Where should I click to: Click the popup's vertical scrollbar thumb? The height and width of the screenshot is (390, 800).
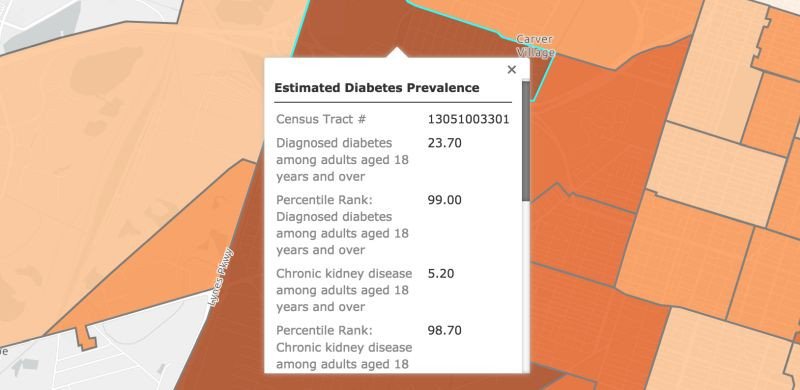coord(526,141)
